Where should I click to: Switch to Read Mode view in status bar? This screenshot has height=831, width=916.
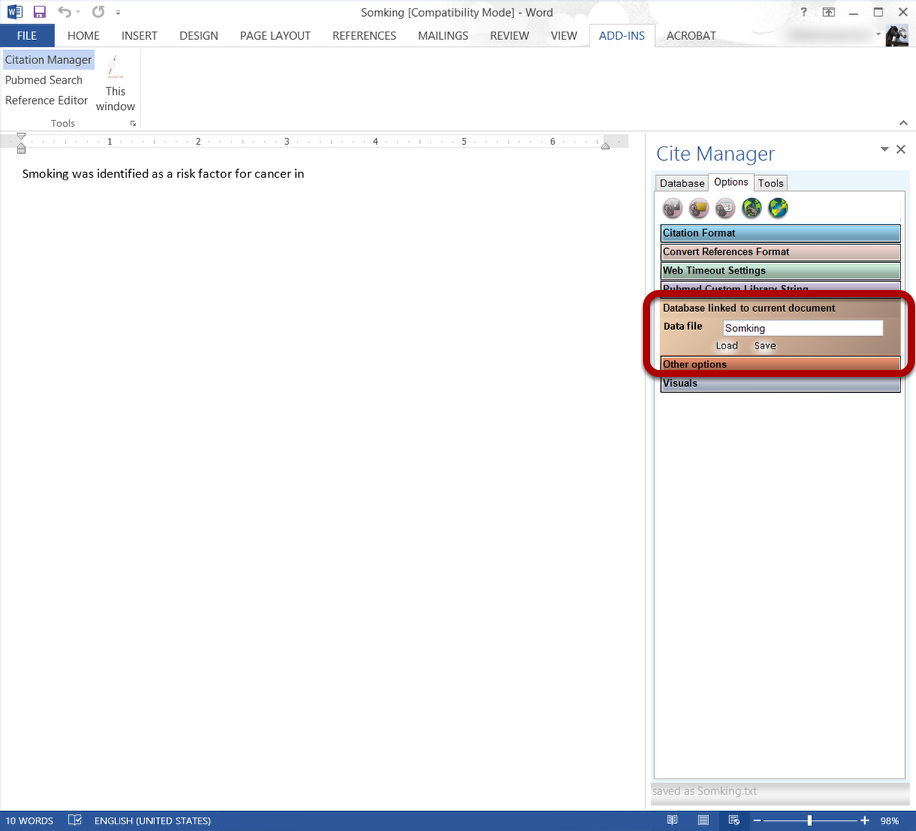pos(672,821)
